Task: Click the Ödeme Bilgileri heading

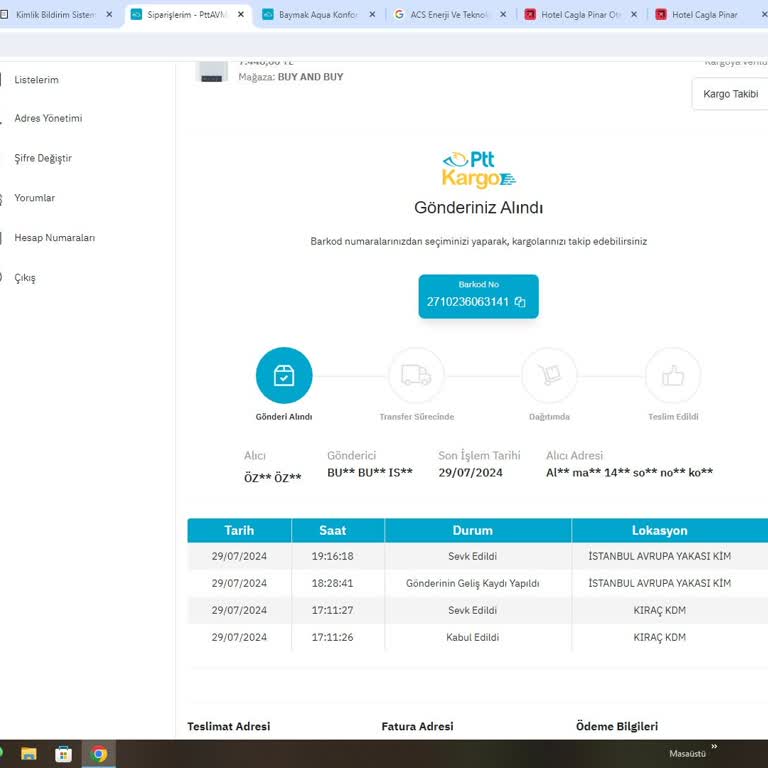Action: pyautogui.click(x=617, y=726)
